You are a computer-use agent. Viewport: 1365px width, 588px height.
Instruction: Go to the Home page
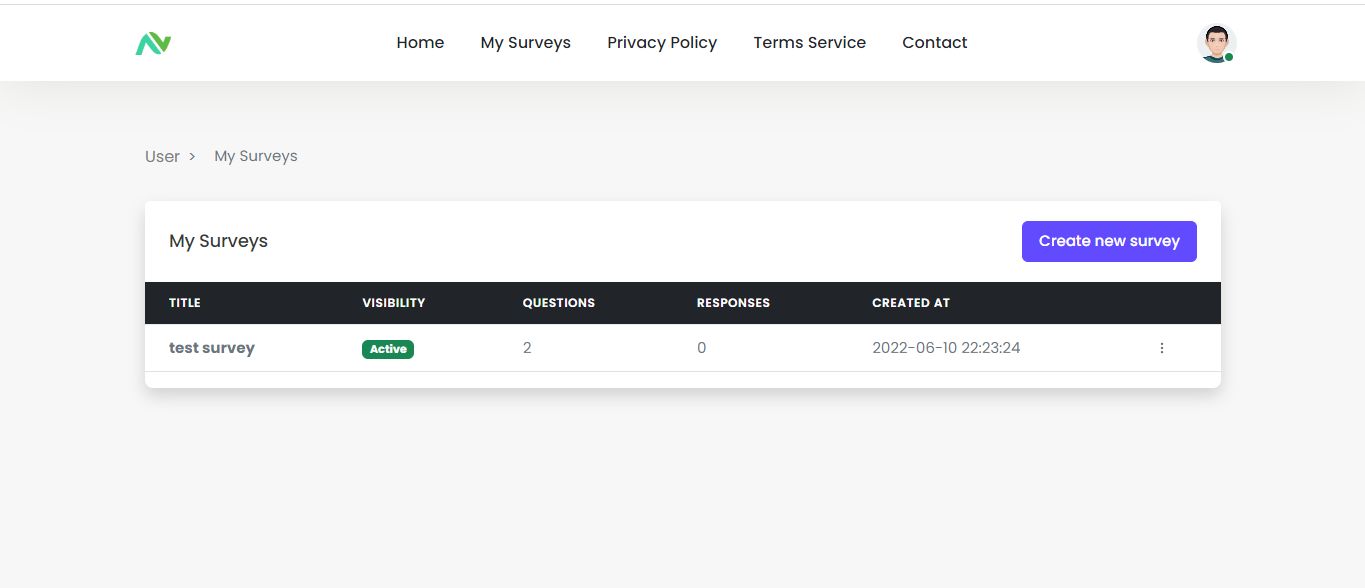(x=420, y=42)
